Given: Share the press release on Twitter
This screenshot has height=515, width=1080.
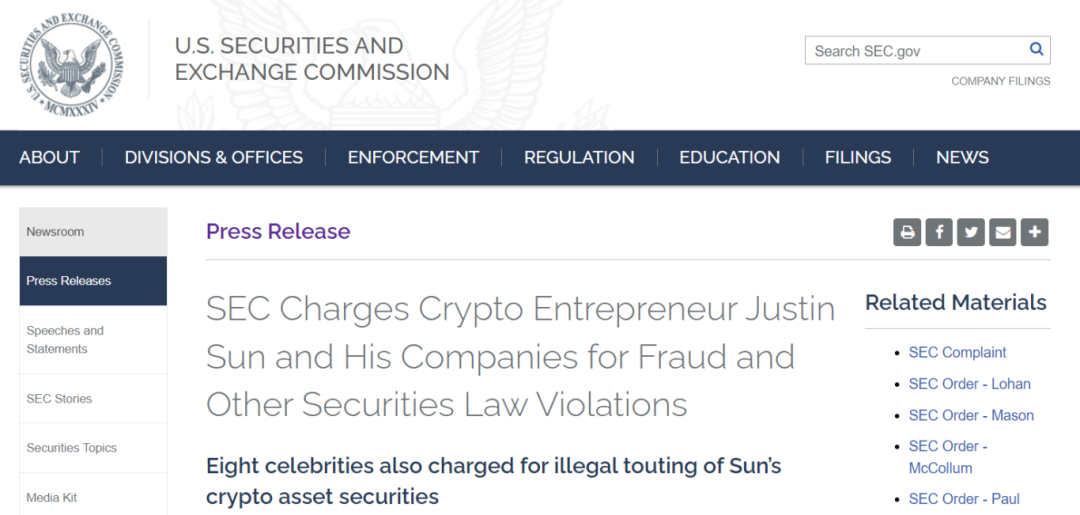Looking at the screenshot, I should [970, 232].
